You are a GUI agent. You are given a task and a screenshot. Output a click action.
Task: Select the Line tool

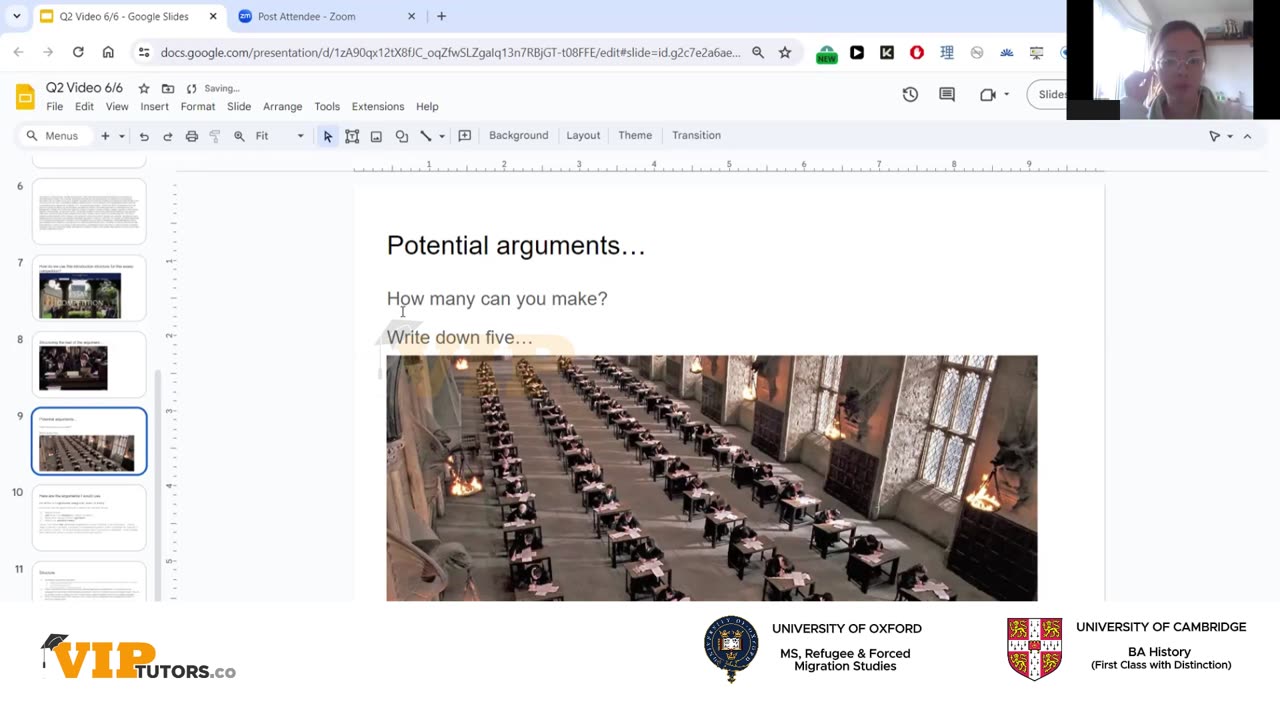click(x=425, y=136)
